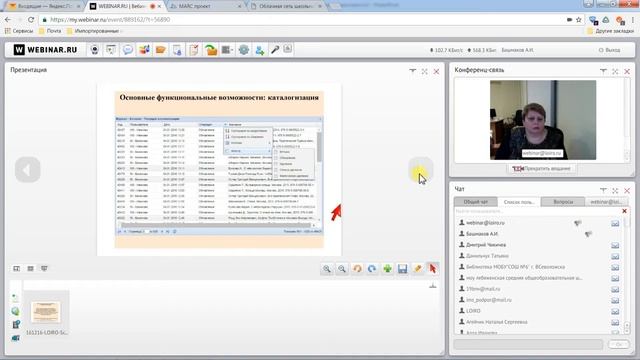Click the small upload arrow toolbar icon
This screenshot has height=360, width=640.
287,49
